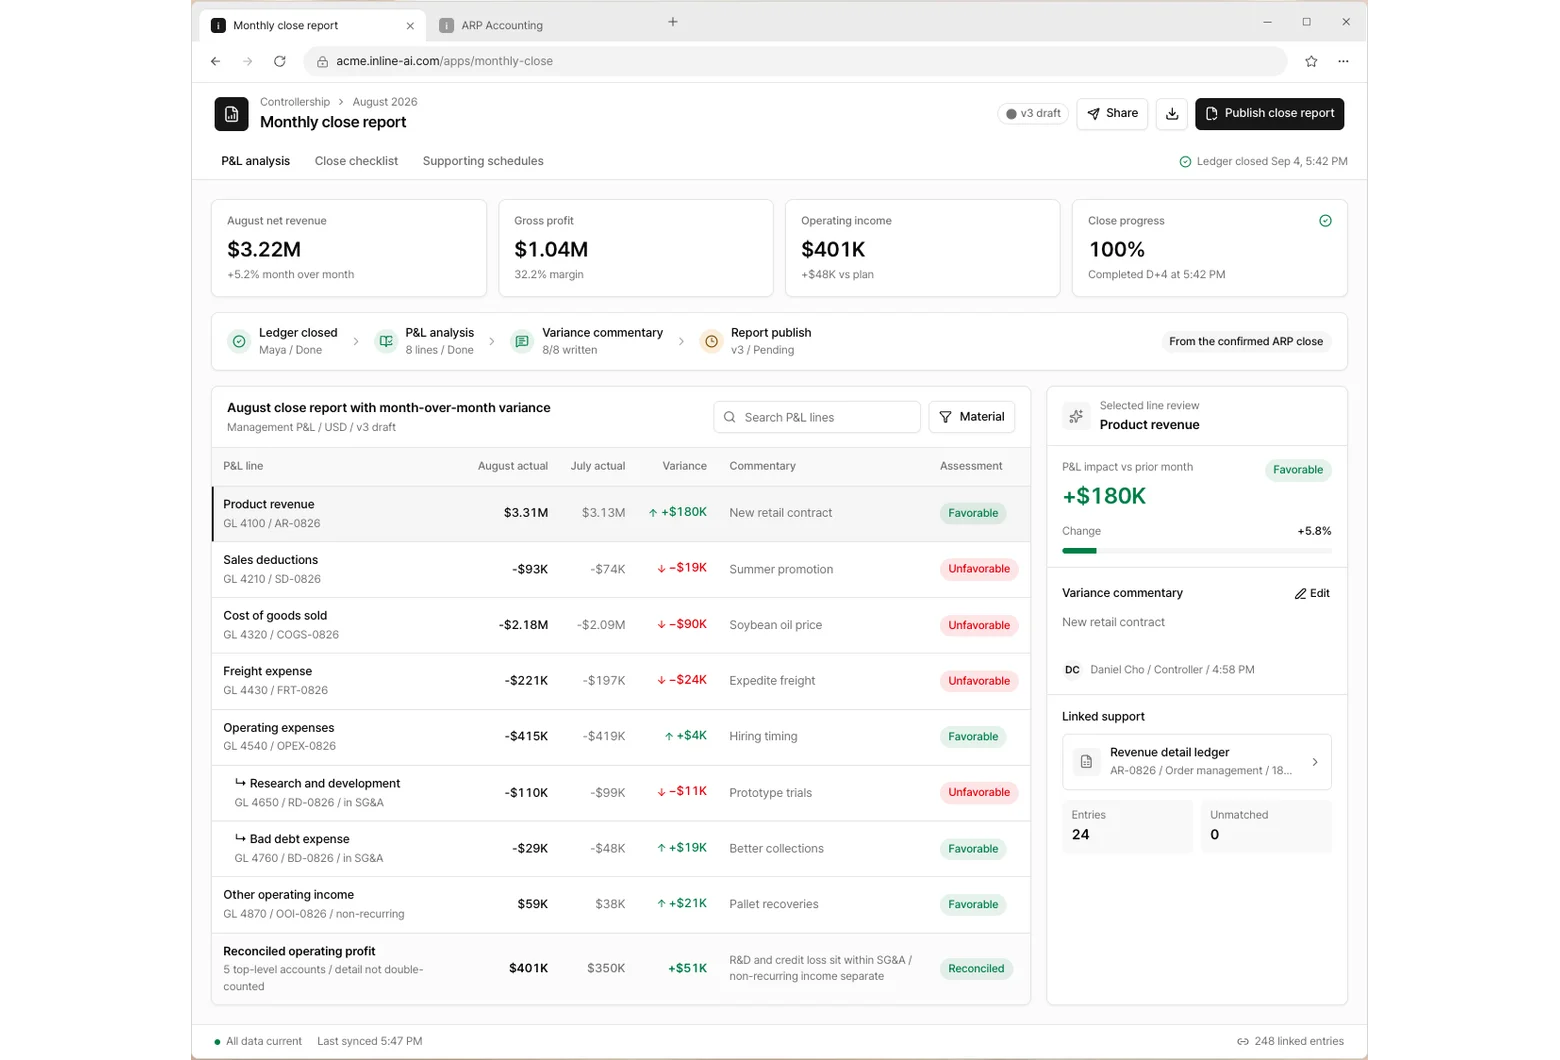Click the Reconciled assessment badge
The height and width of the screenshot is (1060, 1560).
pos(976,969)
